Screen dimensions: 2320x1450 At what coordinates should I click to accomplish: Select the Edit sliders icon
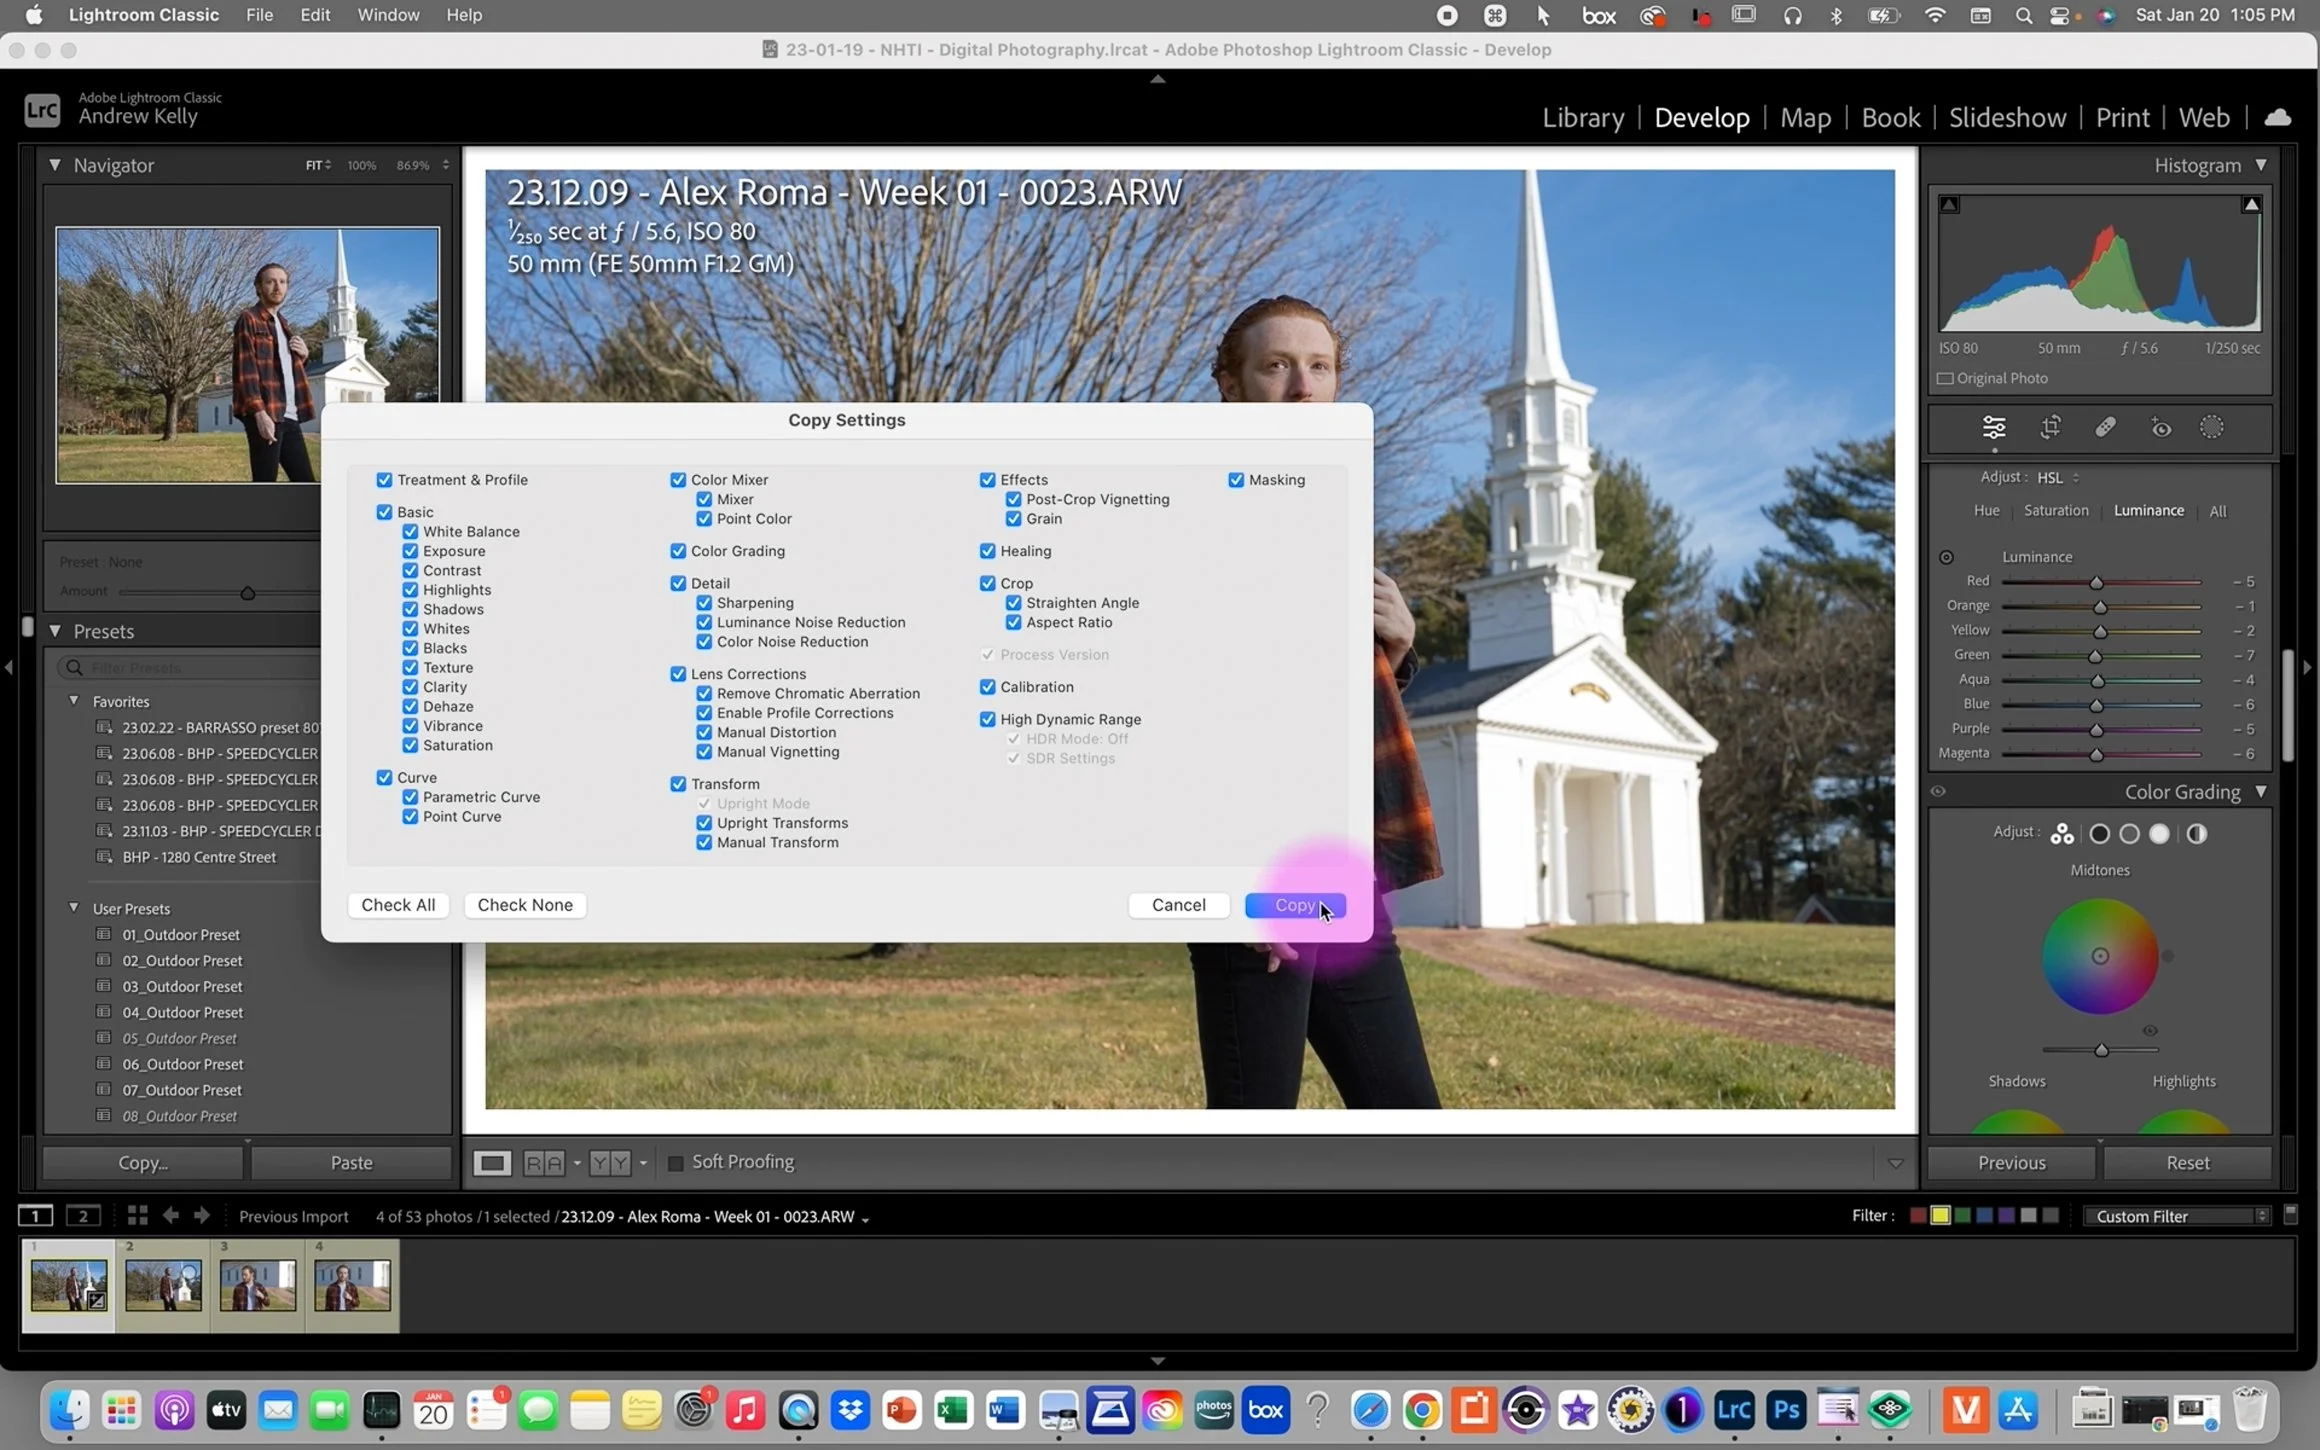(x=1993, y=428)
